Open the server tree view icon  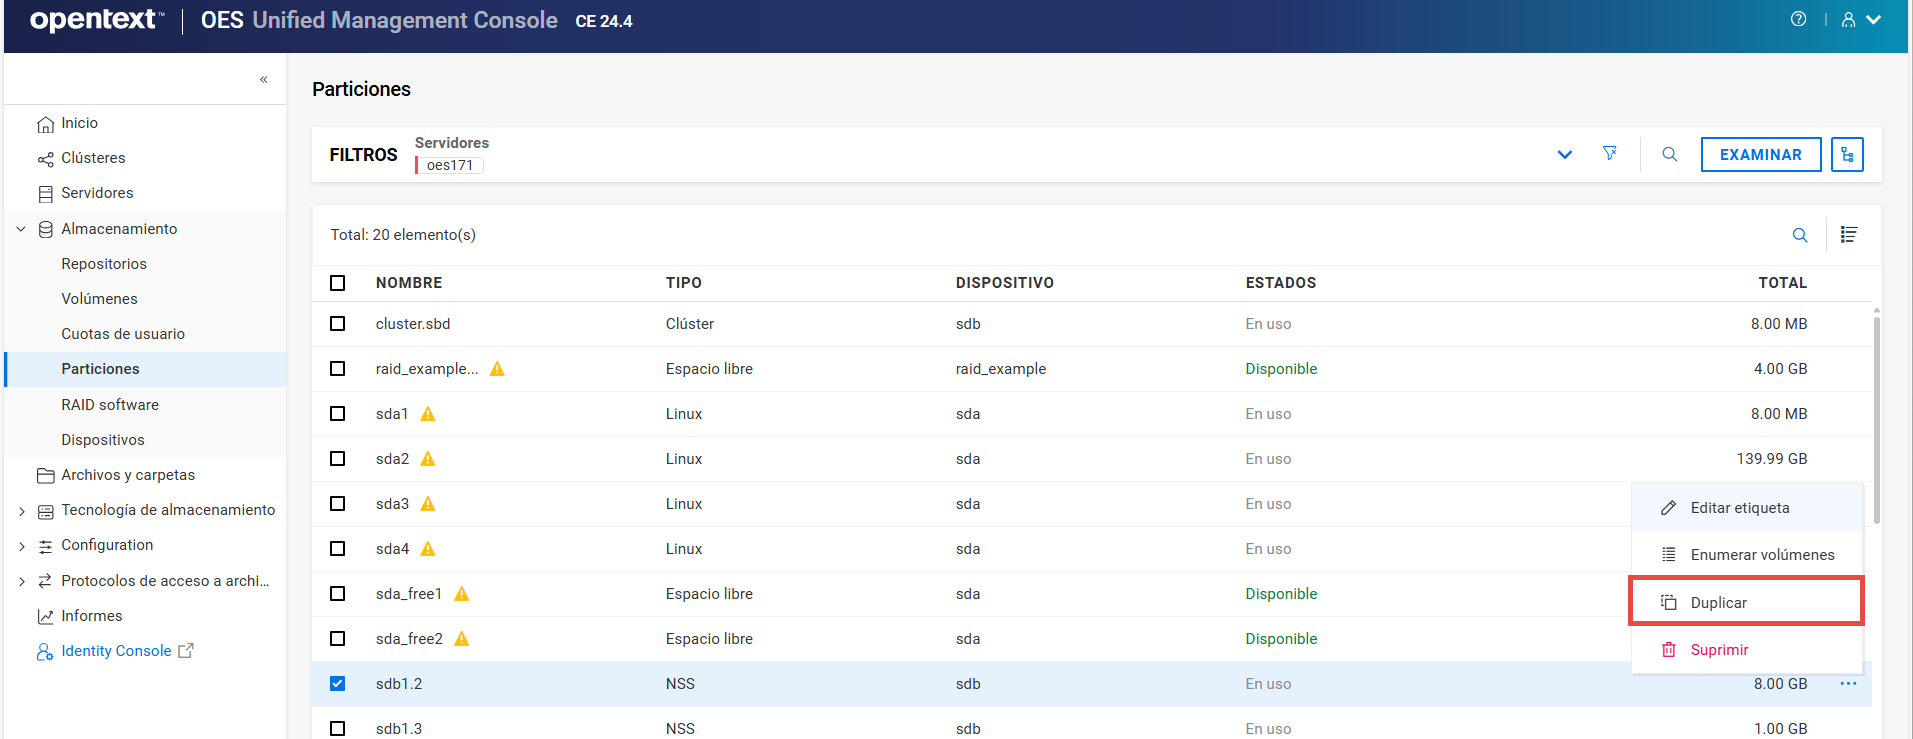(x=1846, y=155)
